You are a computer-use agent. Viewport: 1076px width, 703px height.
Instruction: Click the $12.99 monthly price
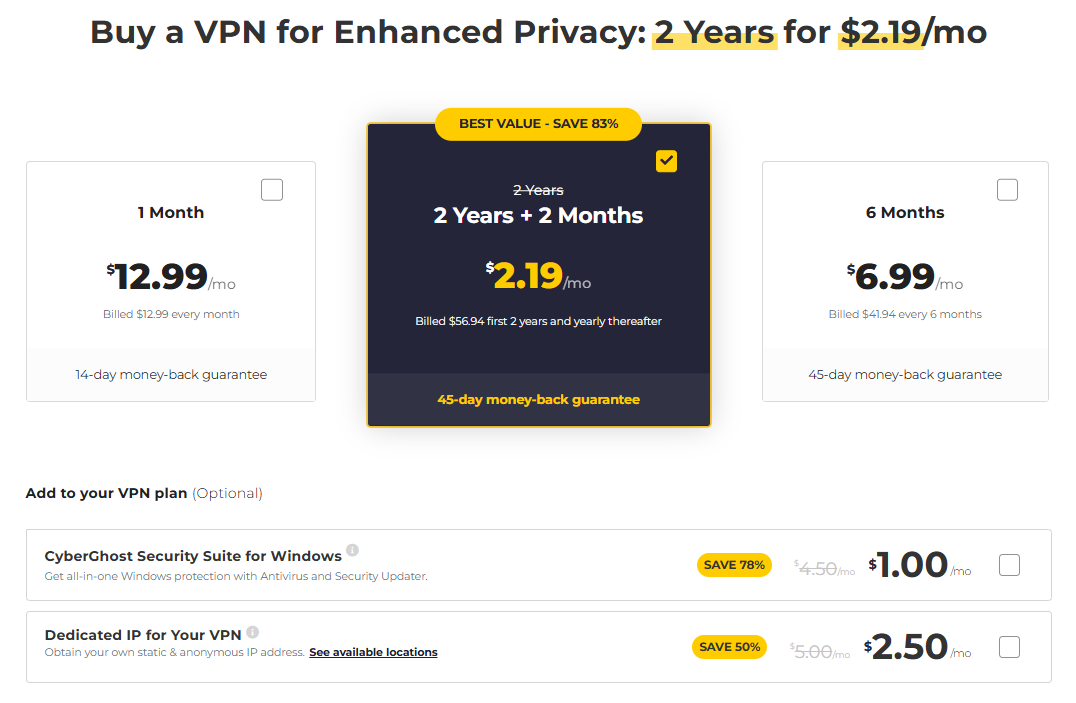[x=162, y=276]
